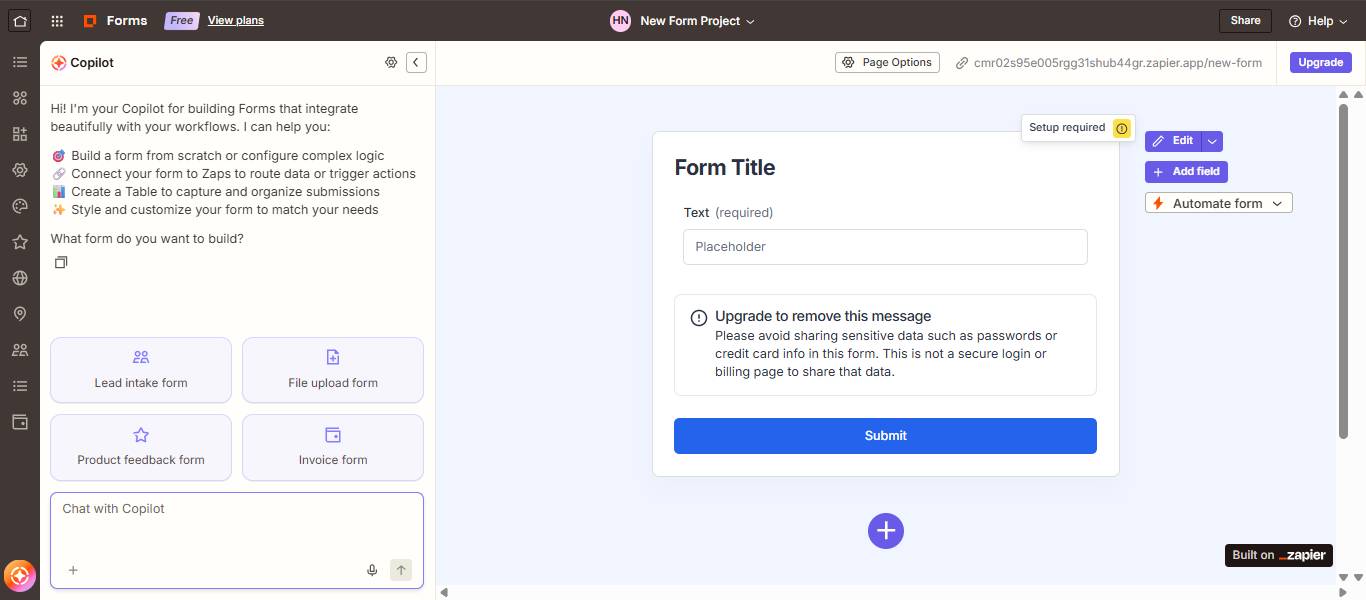Open the View plans link
1366x600 pixels.
tap(236, 20)
